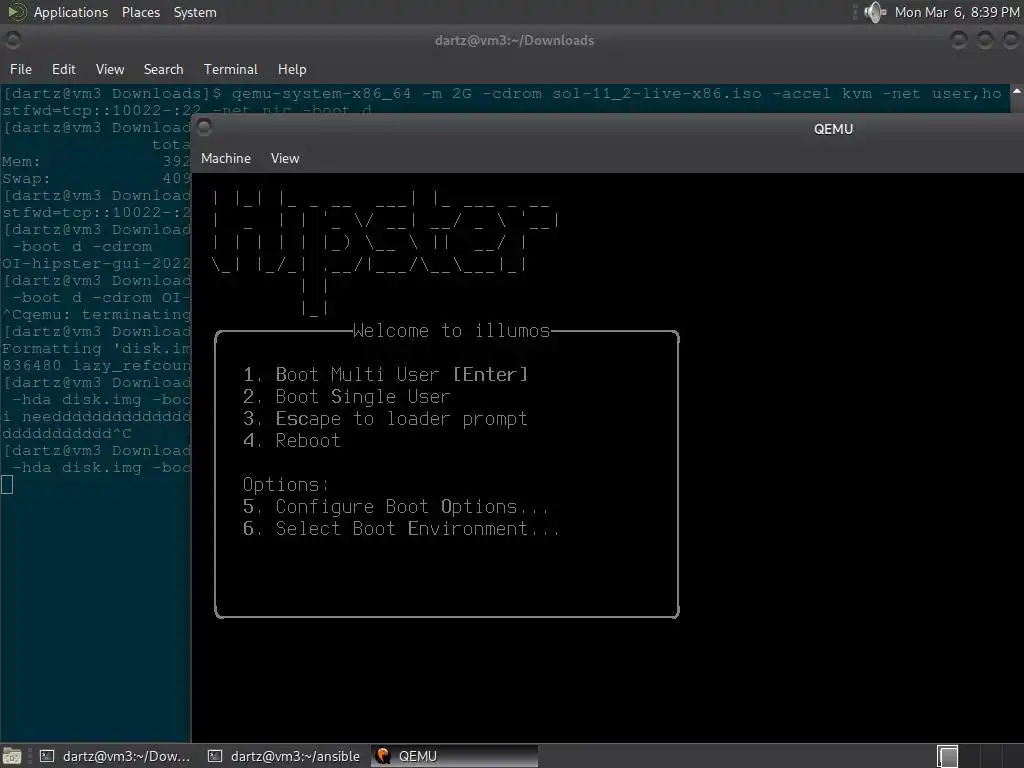Screen dimensions: 1024x768
Task: Open the Places menu
Action: pyautogui.click(x=140, y=12)
